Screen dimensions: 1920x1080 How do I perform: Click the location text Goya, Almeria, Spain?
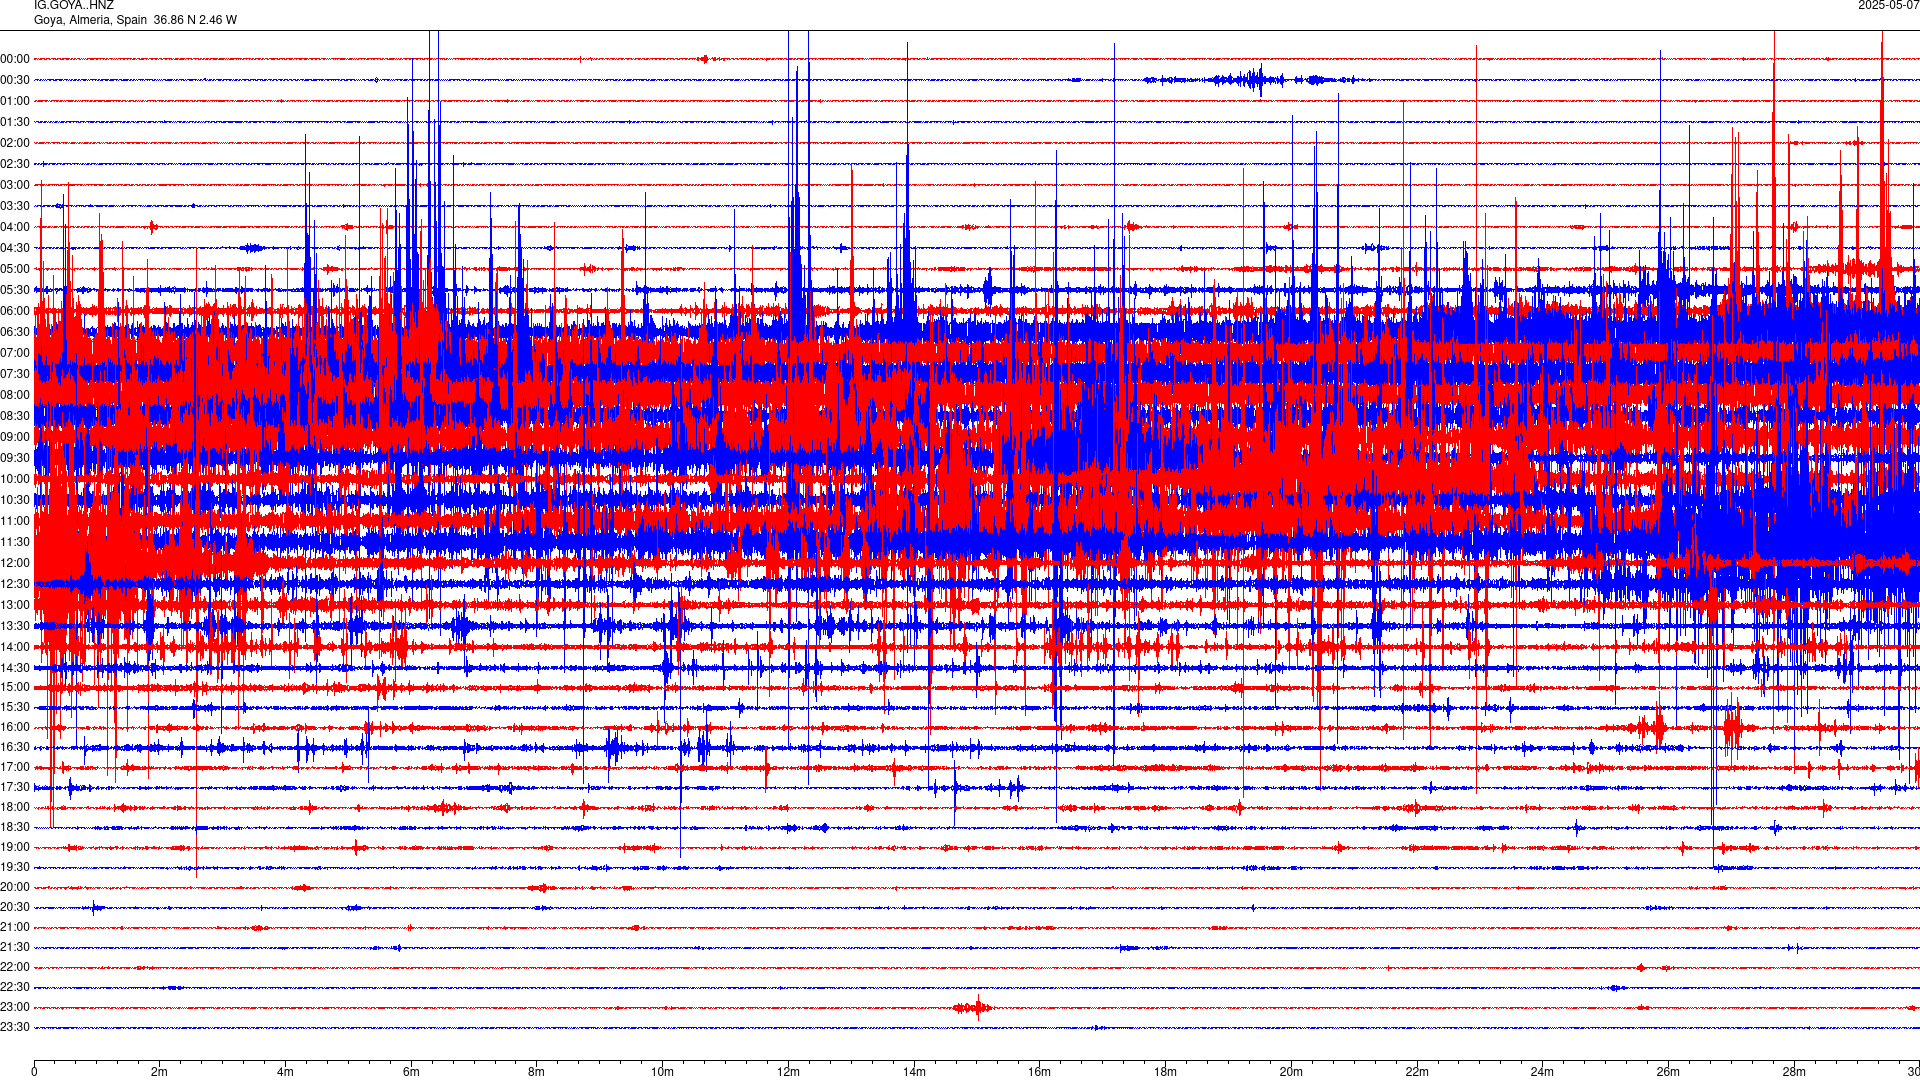(91, 20)
